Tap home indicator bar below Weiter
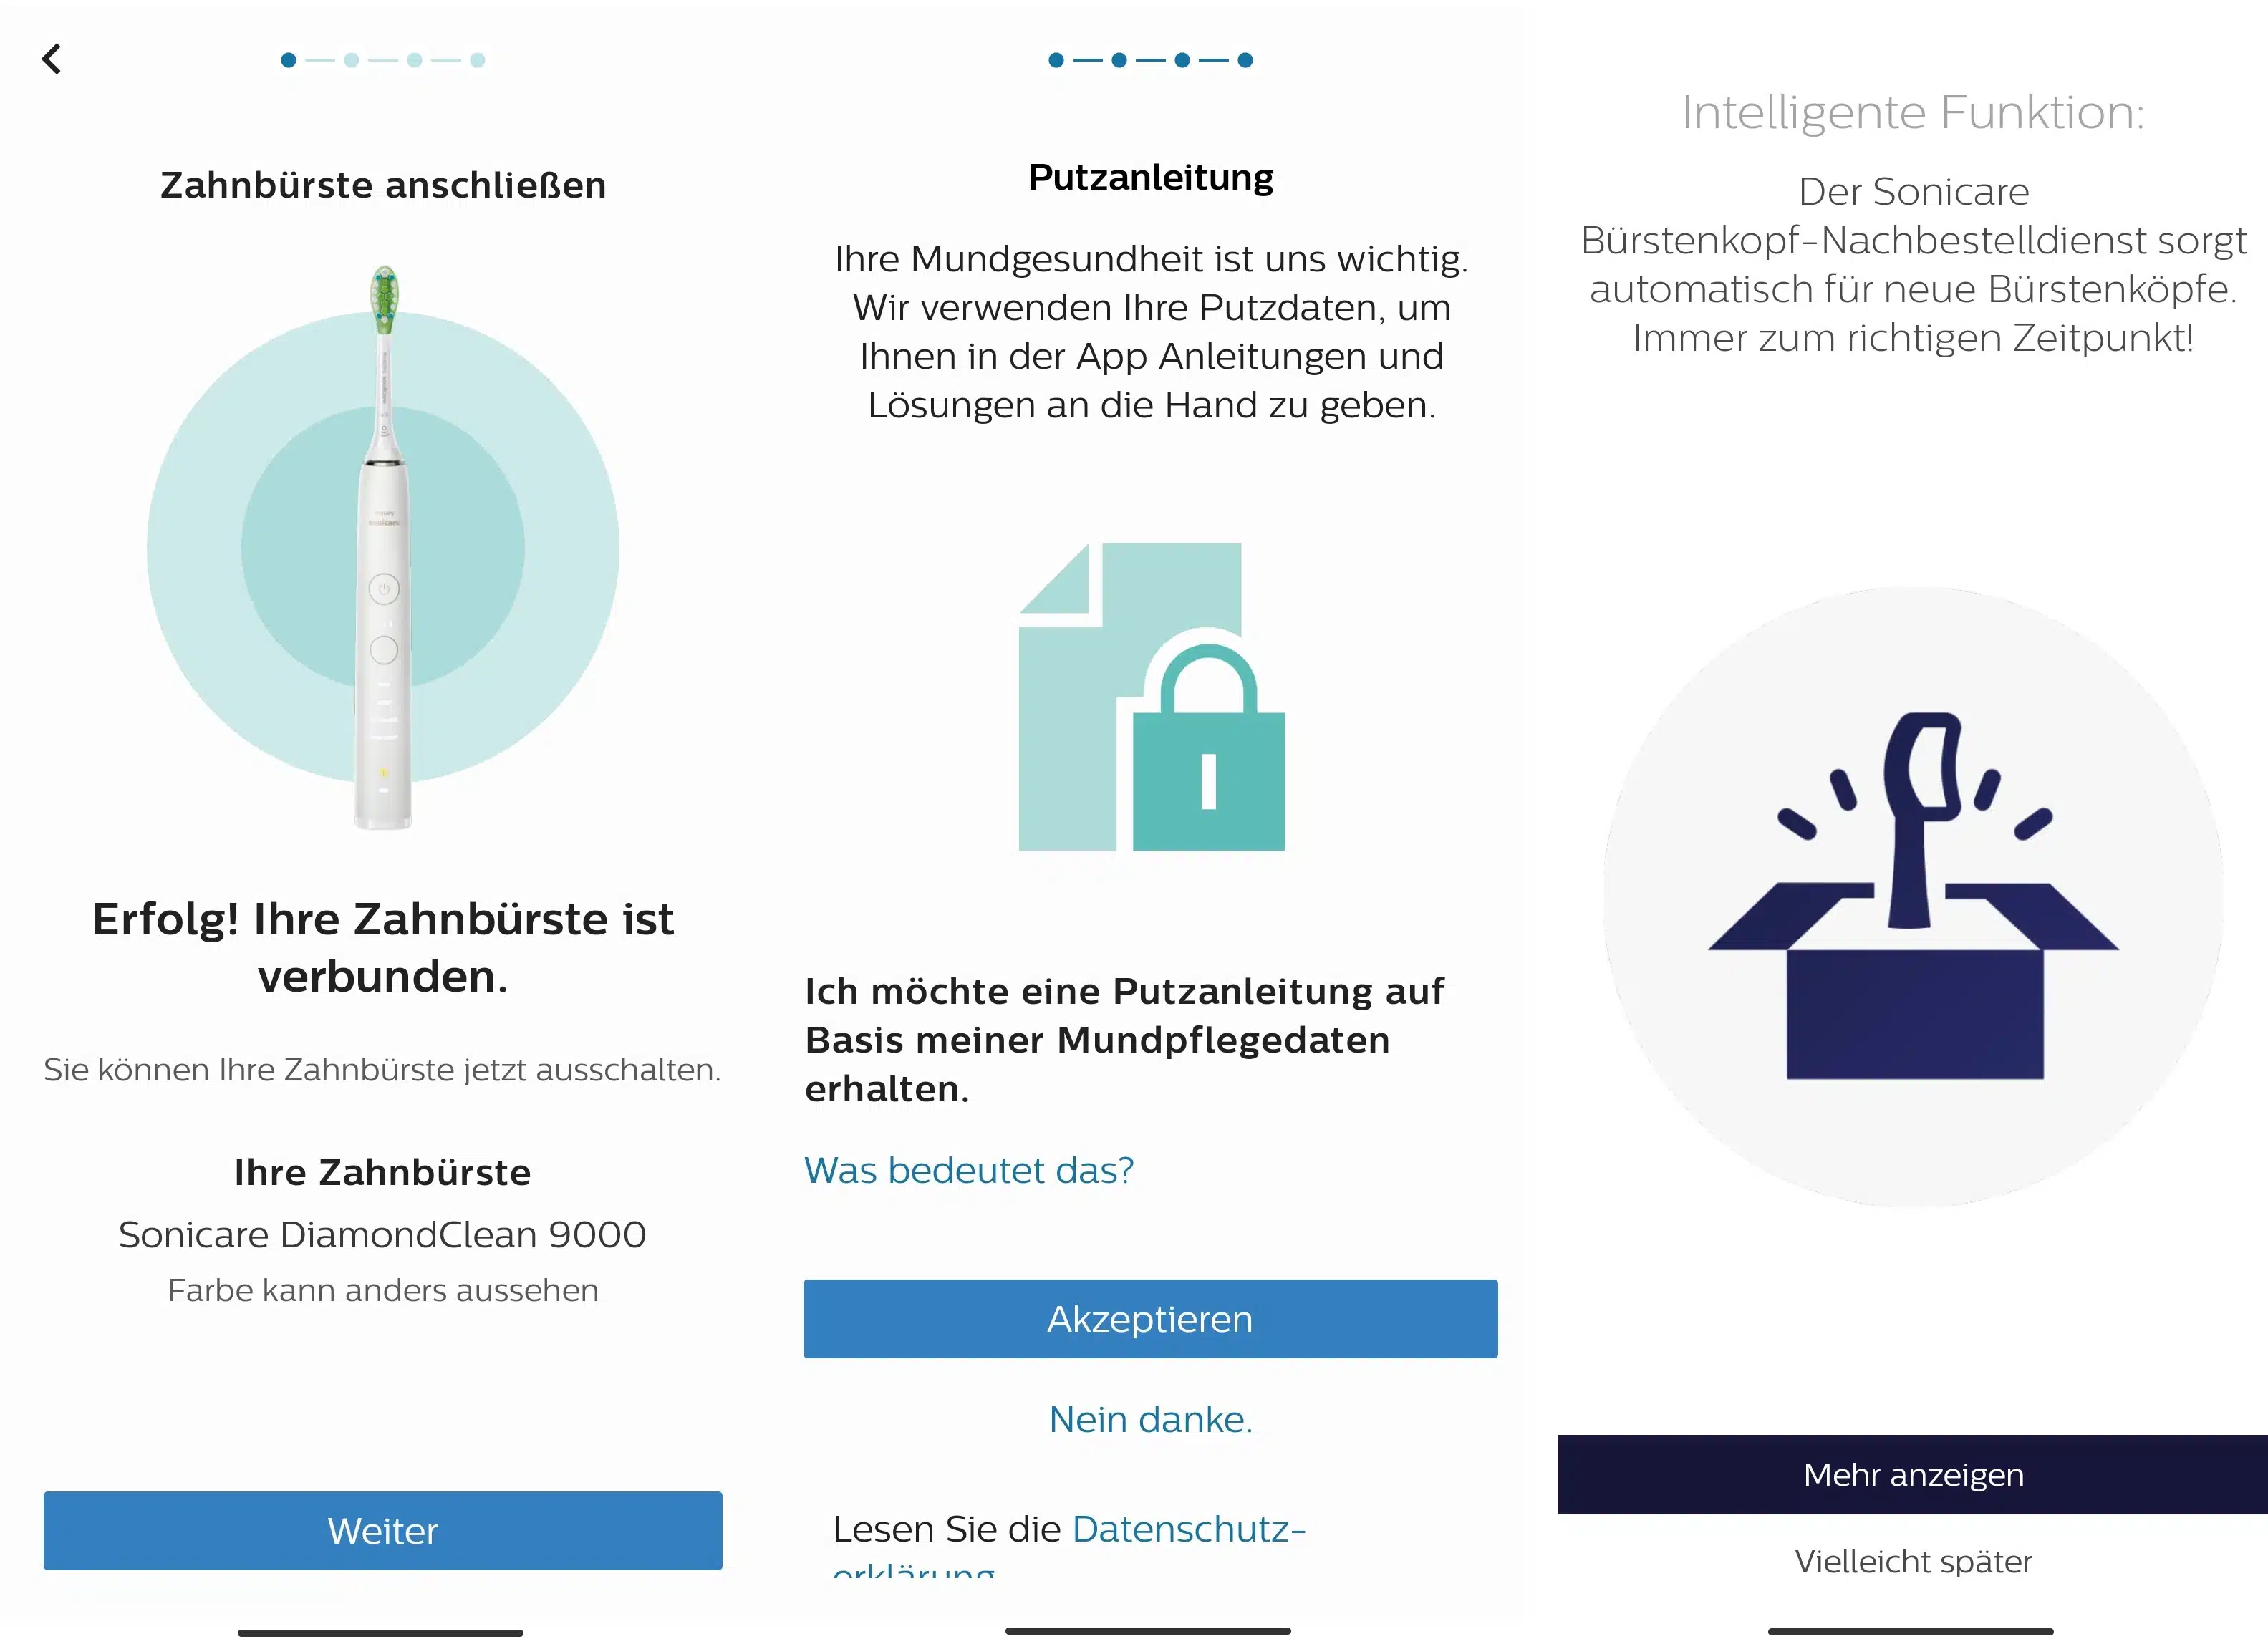This screenshot has width=2268, height=1649. [x=380, y=1633]
